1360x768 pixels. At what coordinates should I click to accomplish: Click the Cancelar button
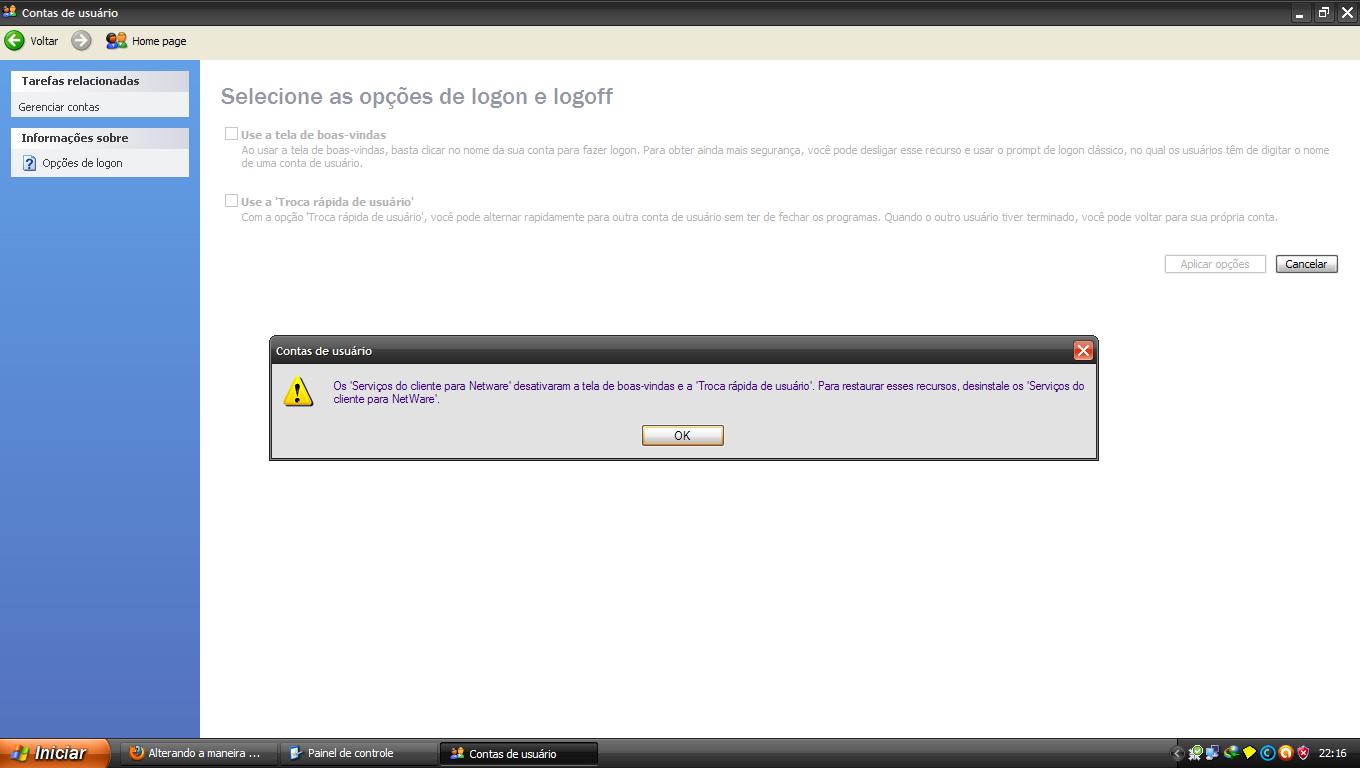(x=1306, y=264)
